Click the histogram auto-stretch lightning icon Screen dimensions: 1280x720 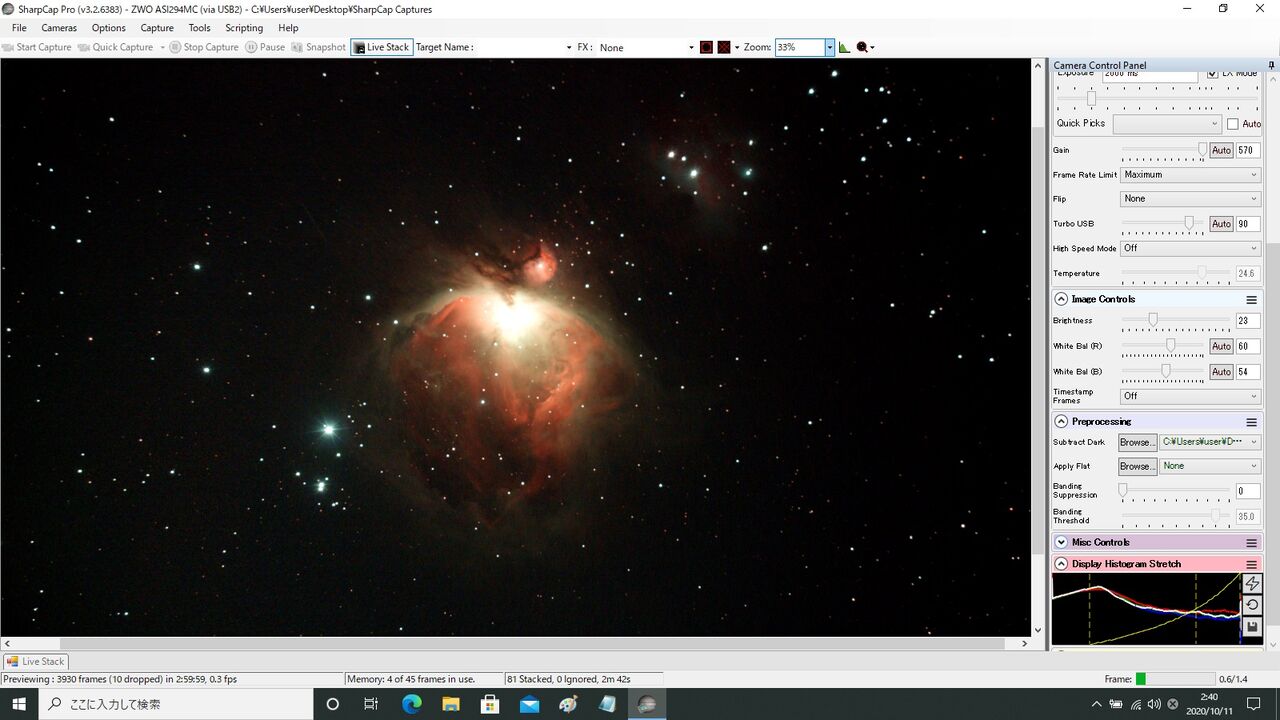(x=1252, y=584)
